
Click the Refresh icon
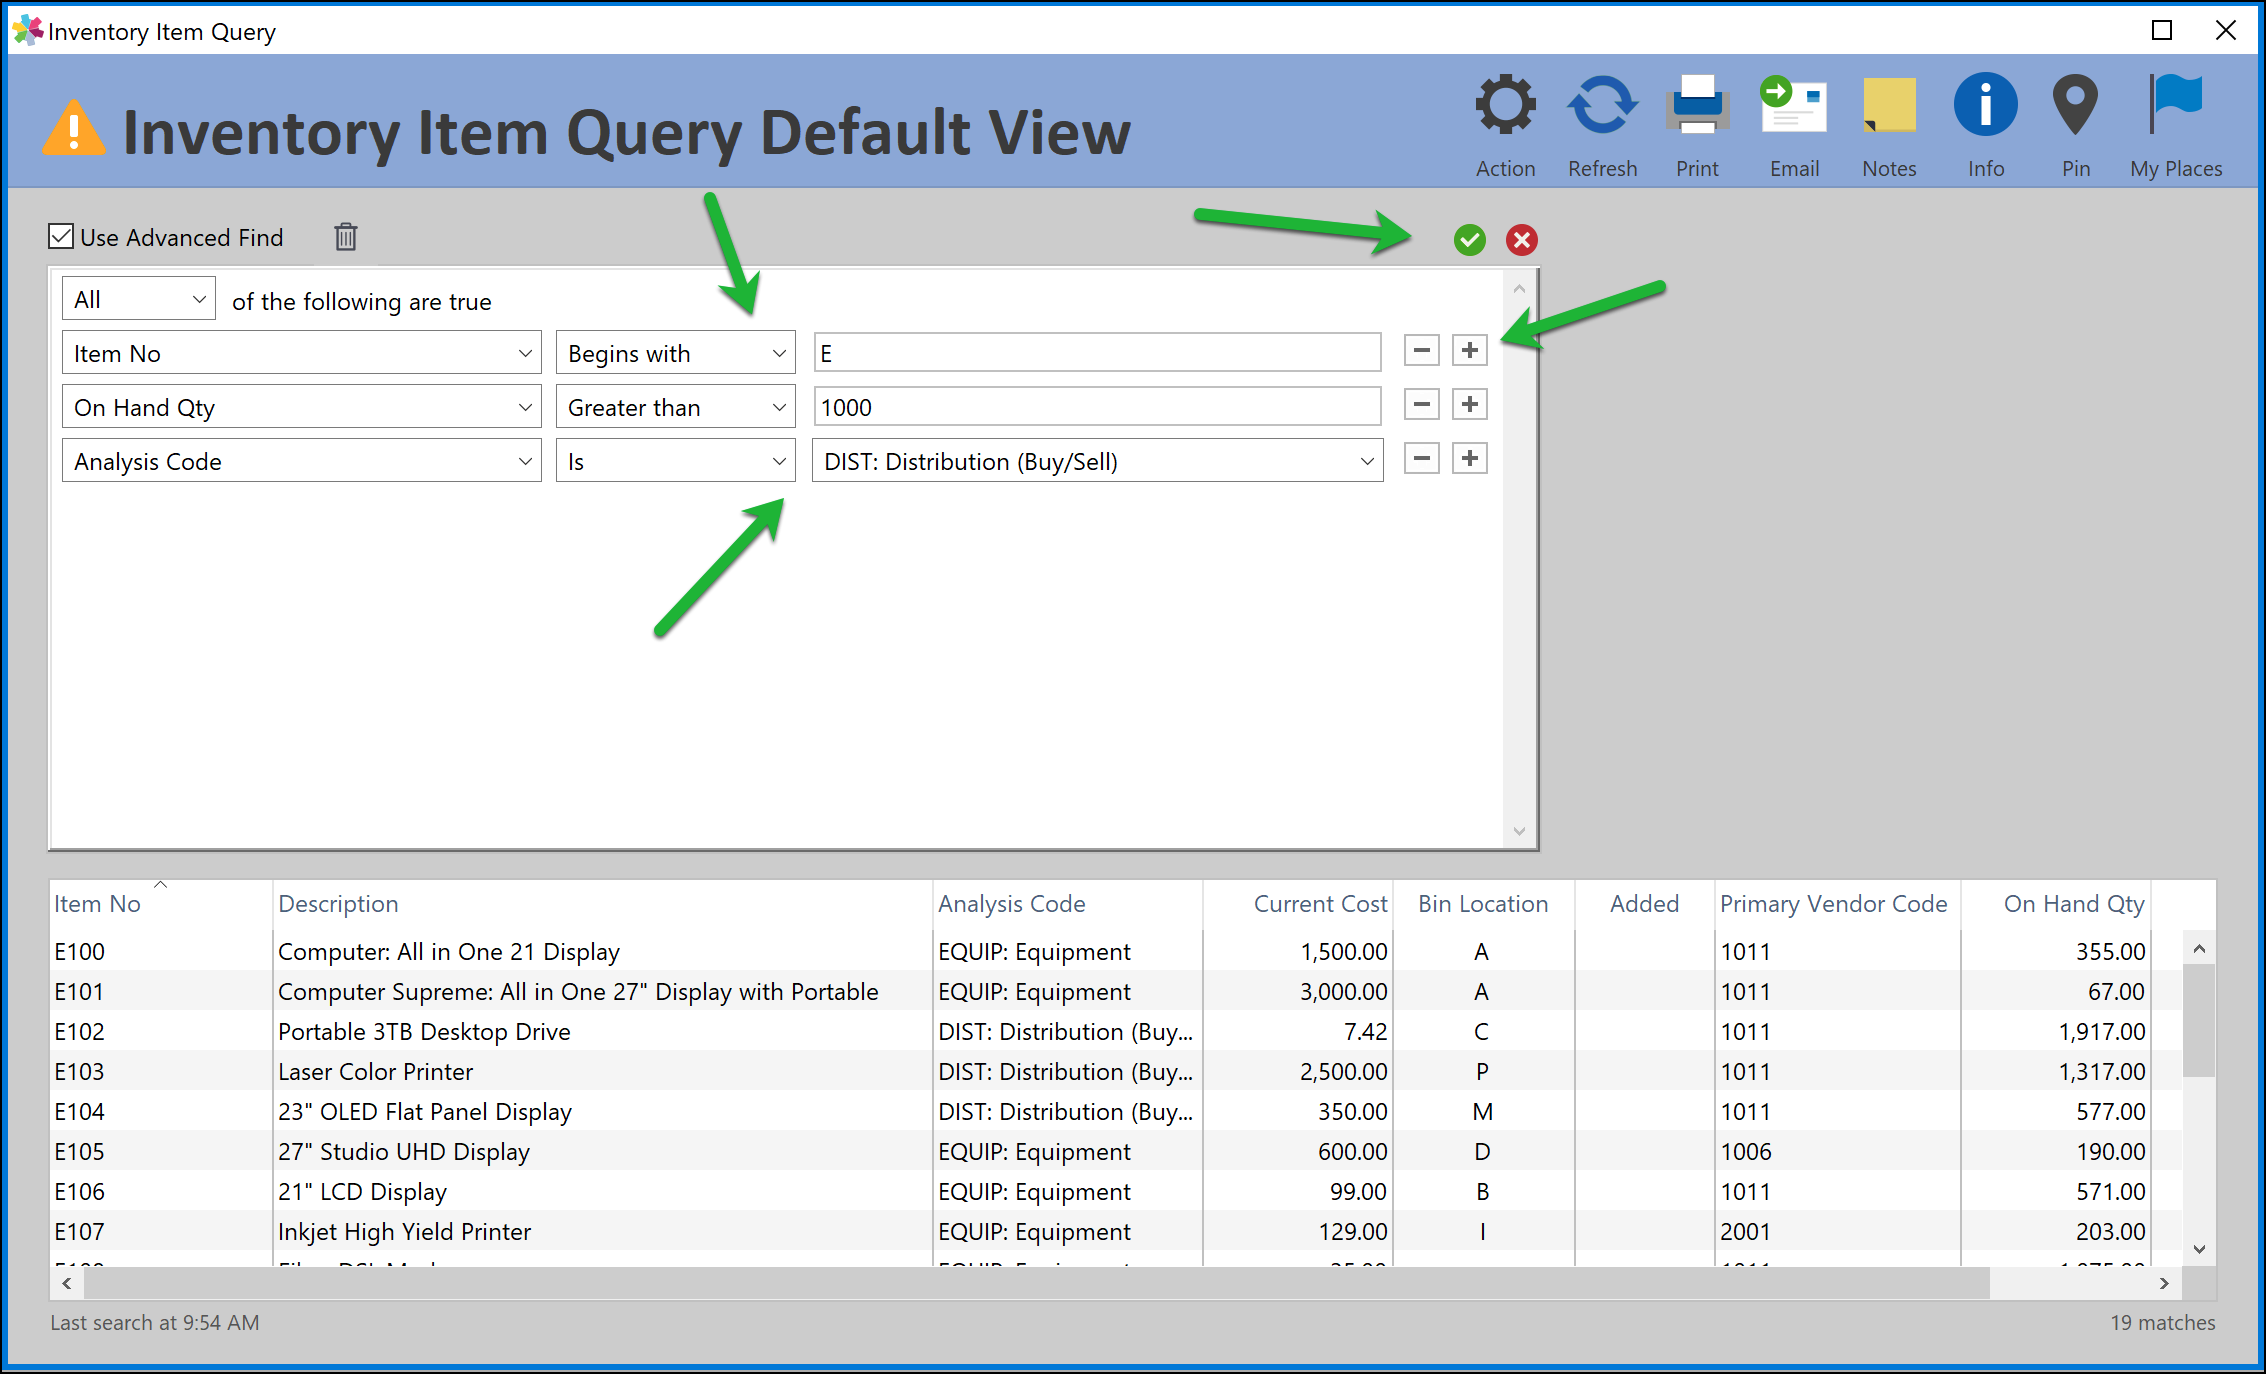click(1602, 103)
